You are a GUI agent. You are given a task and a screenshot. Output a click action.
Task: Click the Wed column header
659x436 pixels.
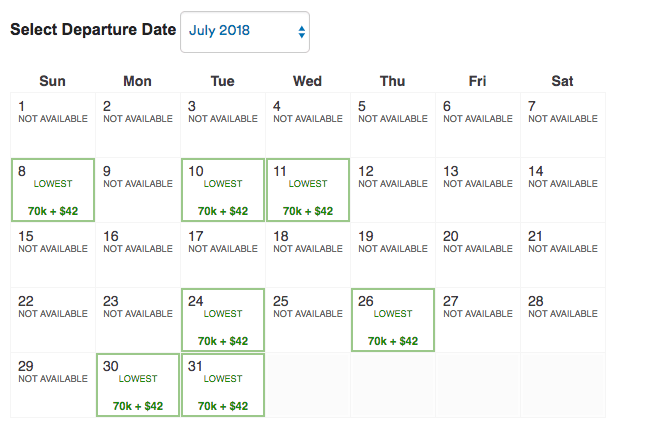tap(307, 81)
